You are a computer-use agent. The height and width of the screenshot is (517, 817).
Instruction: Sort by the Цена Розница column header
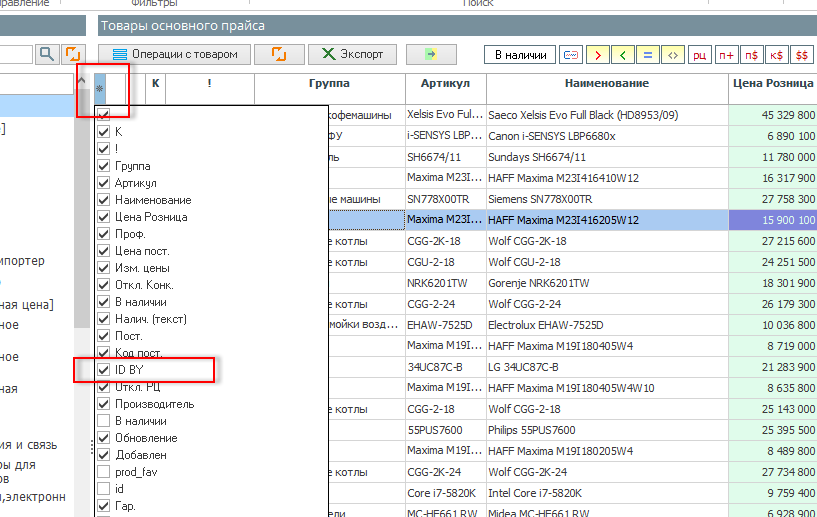pos(773,89)
